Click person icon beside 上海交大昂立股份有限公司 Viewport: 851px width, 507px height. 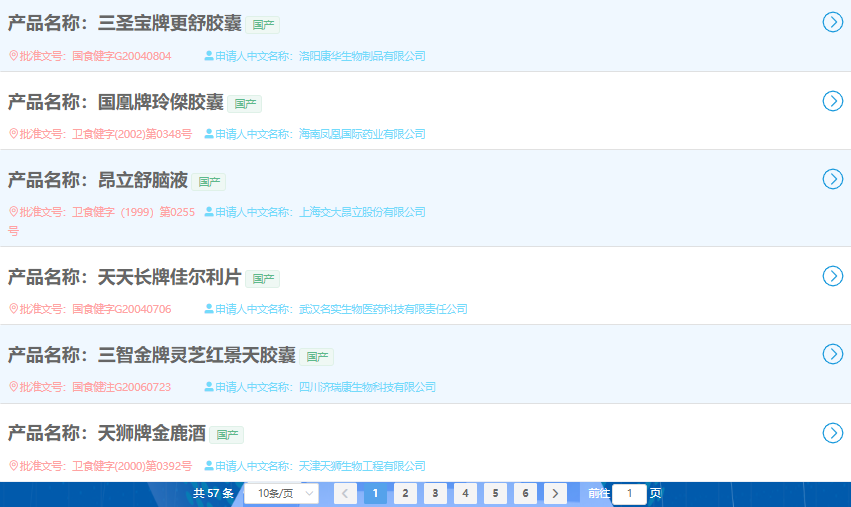(x=209, y=212)
